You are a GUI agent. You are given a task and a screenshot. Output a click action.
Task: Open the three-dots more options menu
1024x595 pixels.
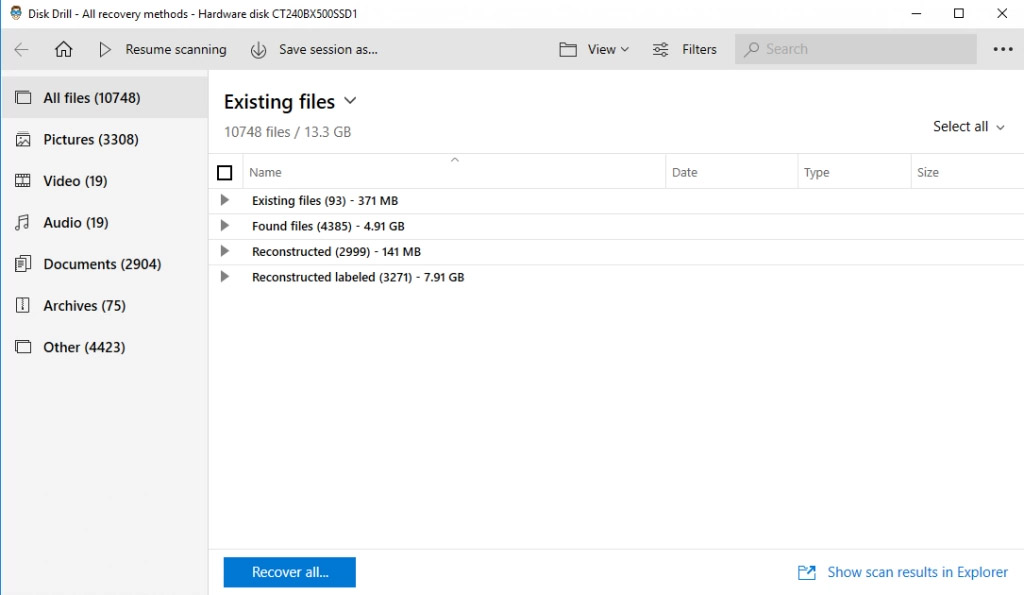(x=1003, y=50)
